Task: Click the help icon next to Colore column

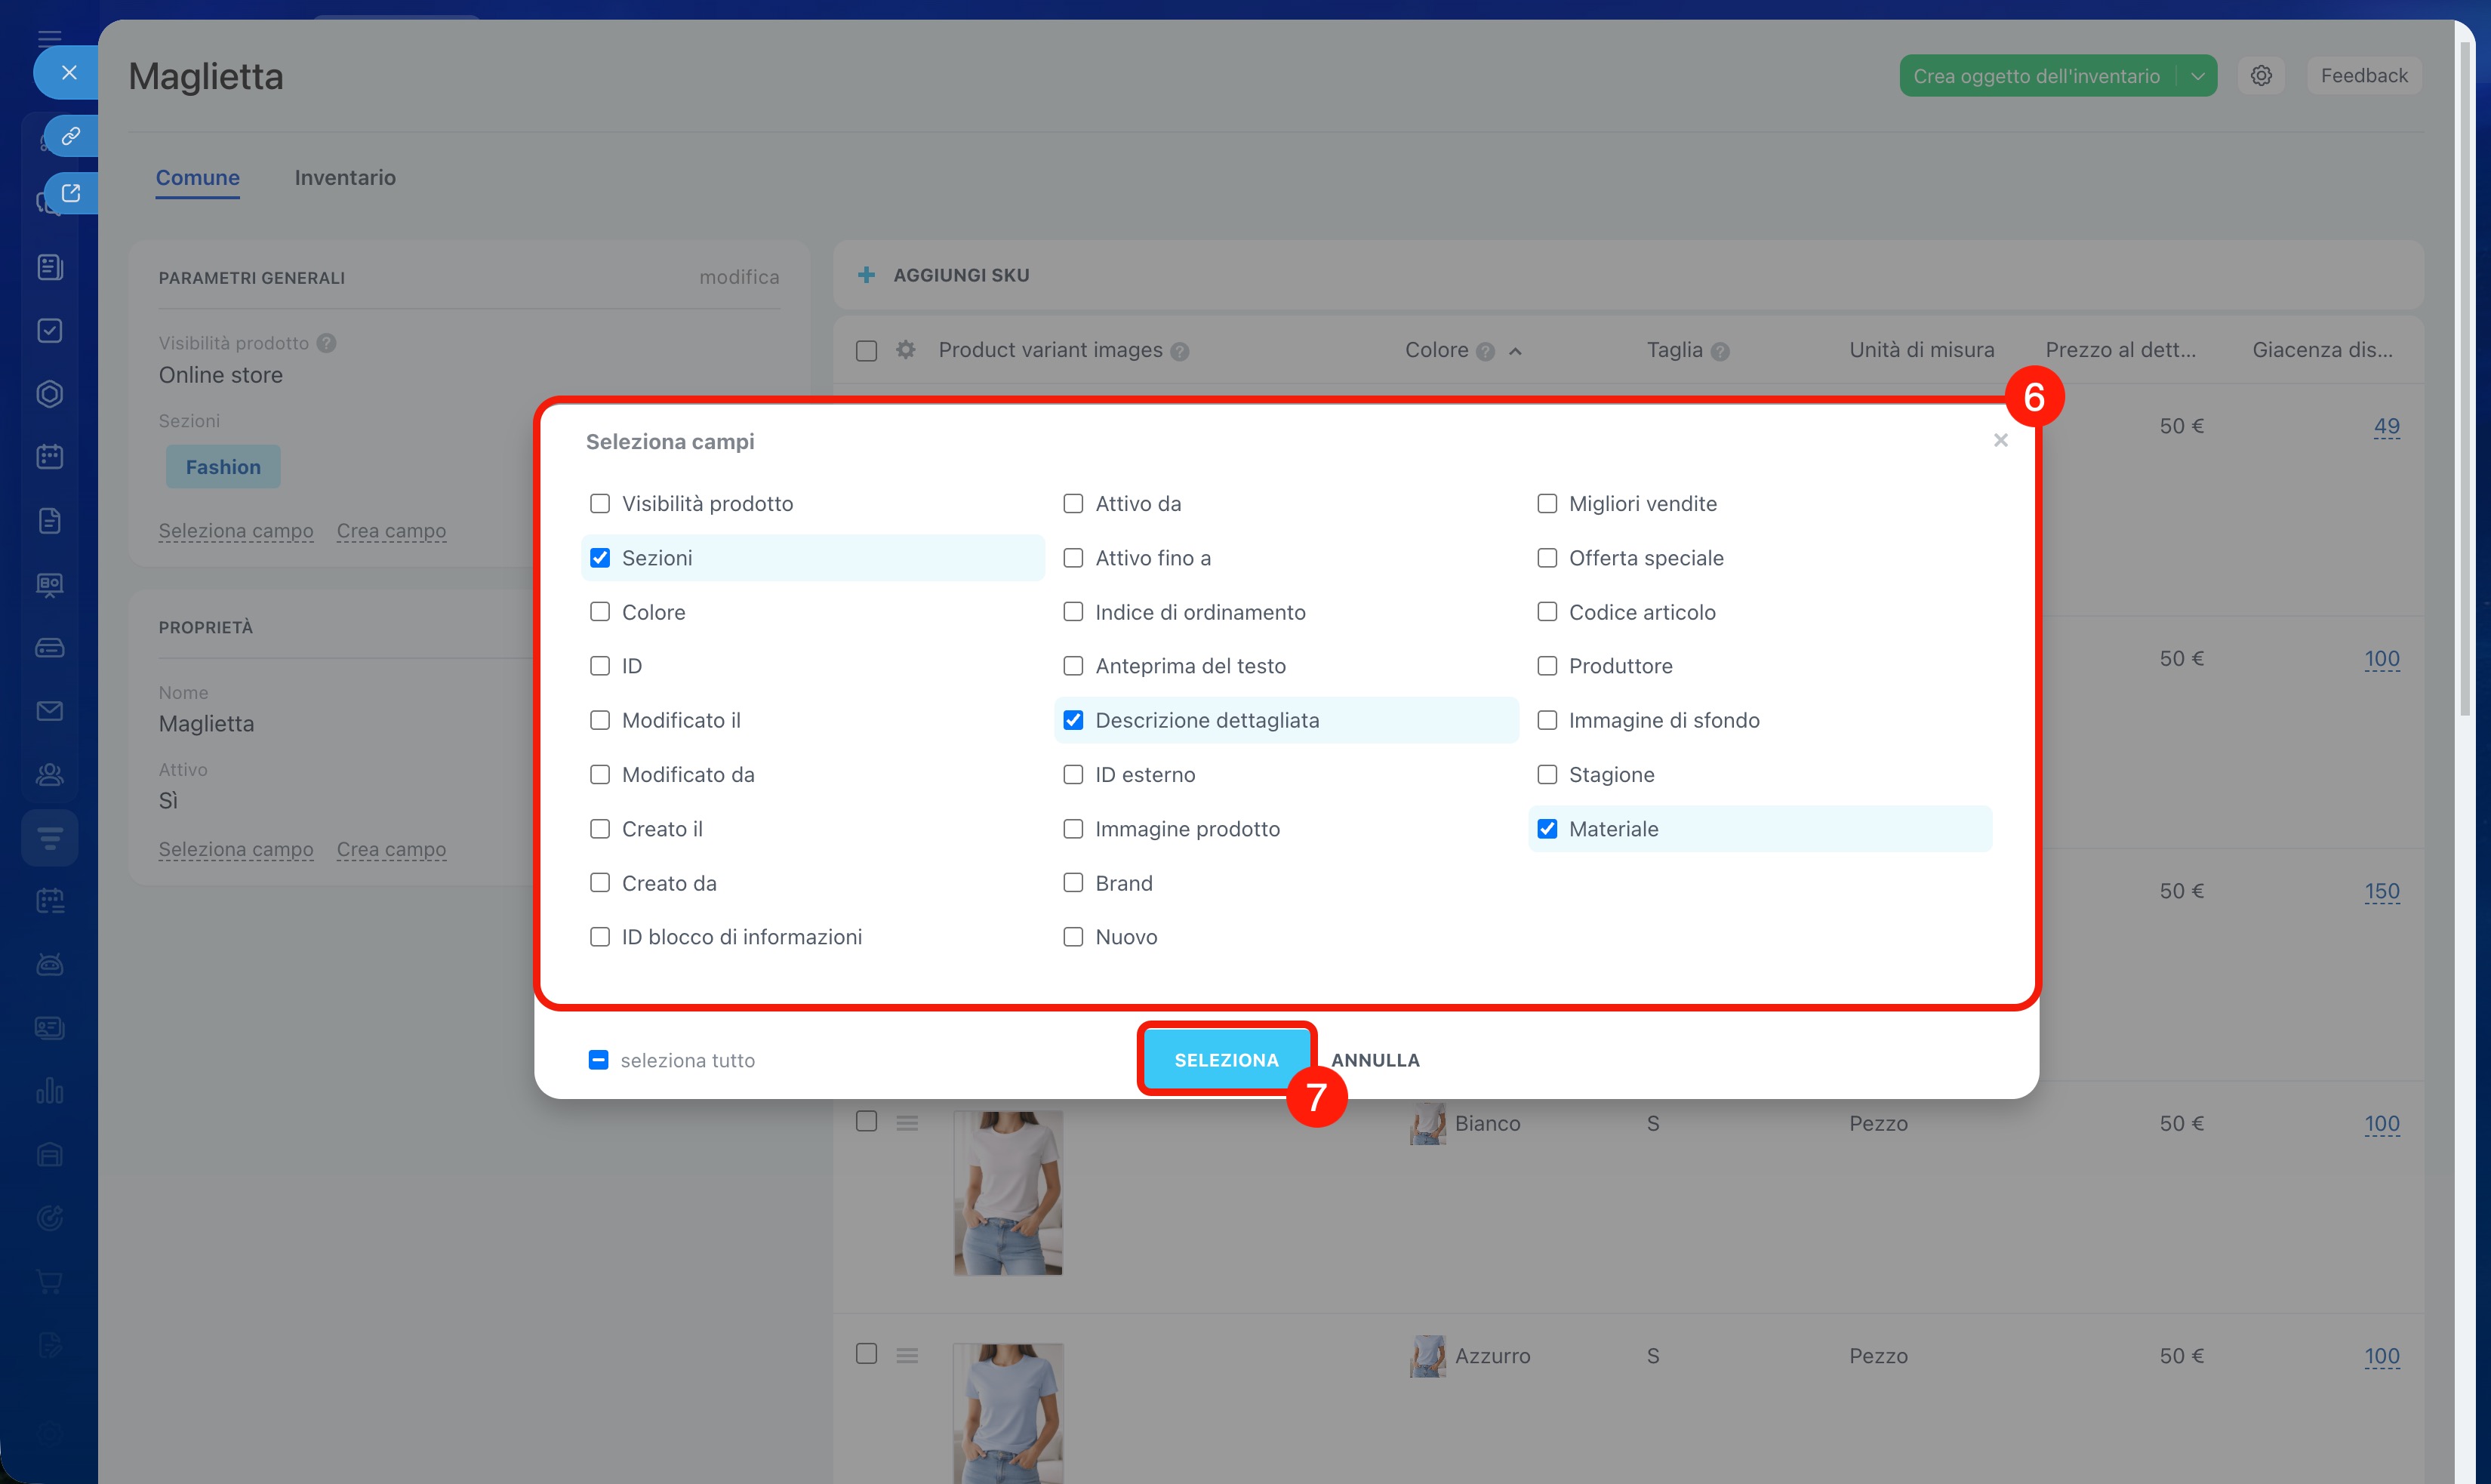Action: 1485,351
